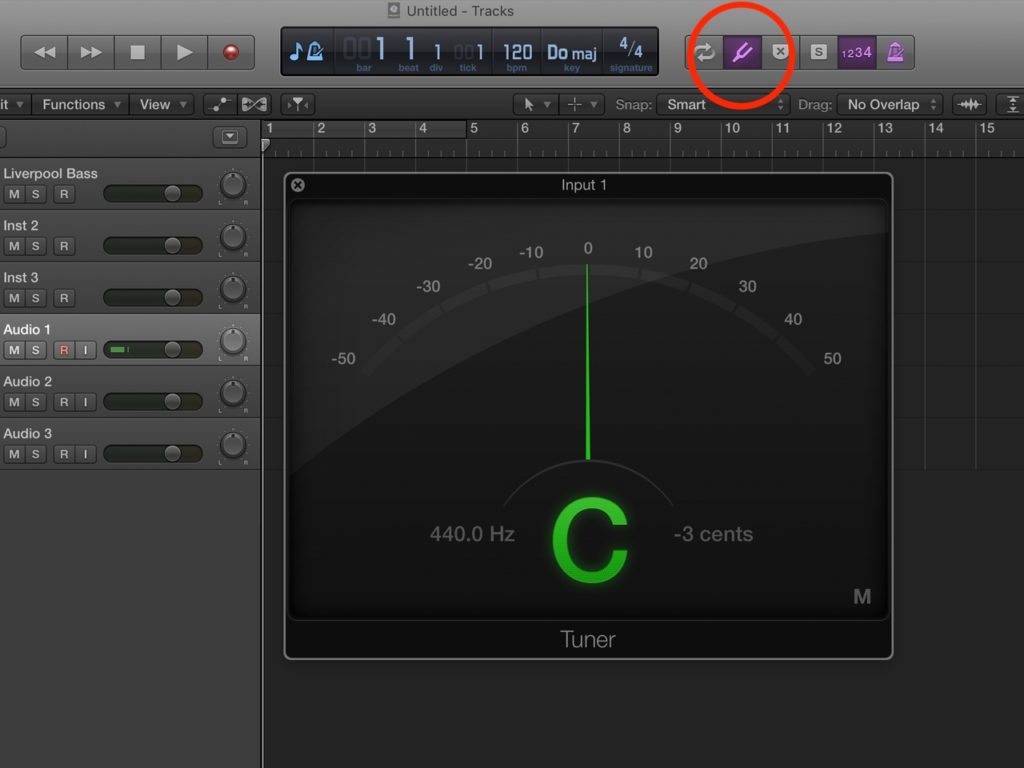Mute the Liverpool Bass track

(14, 193)
